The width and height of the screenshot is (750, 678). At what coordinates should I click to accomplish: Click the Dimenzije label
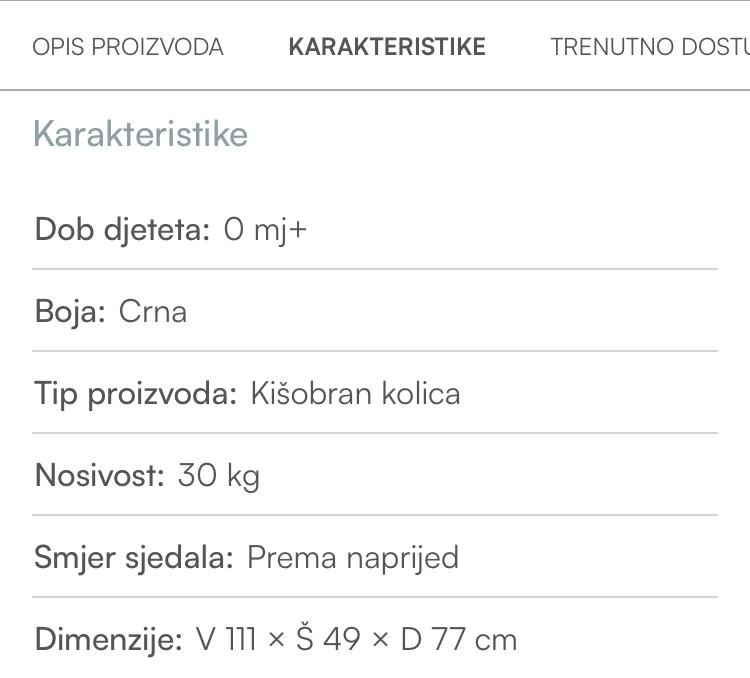coord(109,639)
